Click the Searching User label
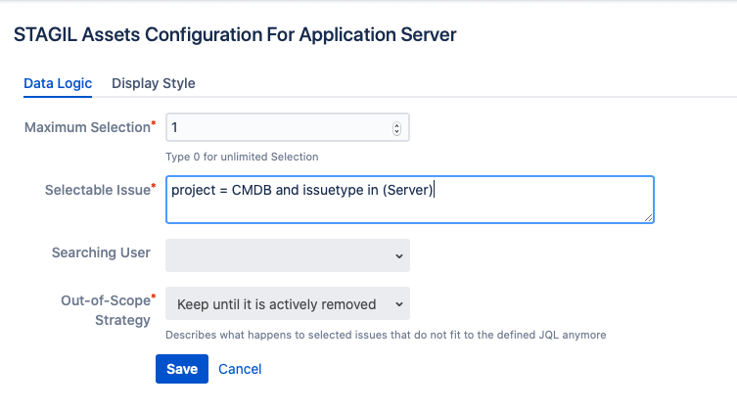This screenshot has width=737, height=410. (101, 252)
